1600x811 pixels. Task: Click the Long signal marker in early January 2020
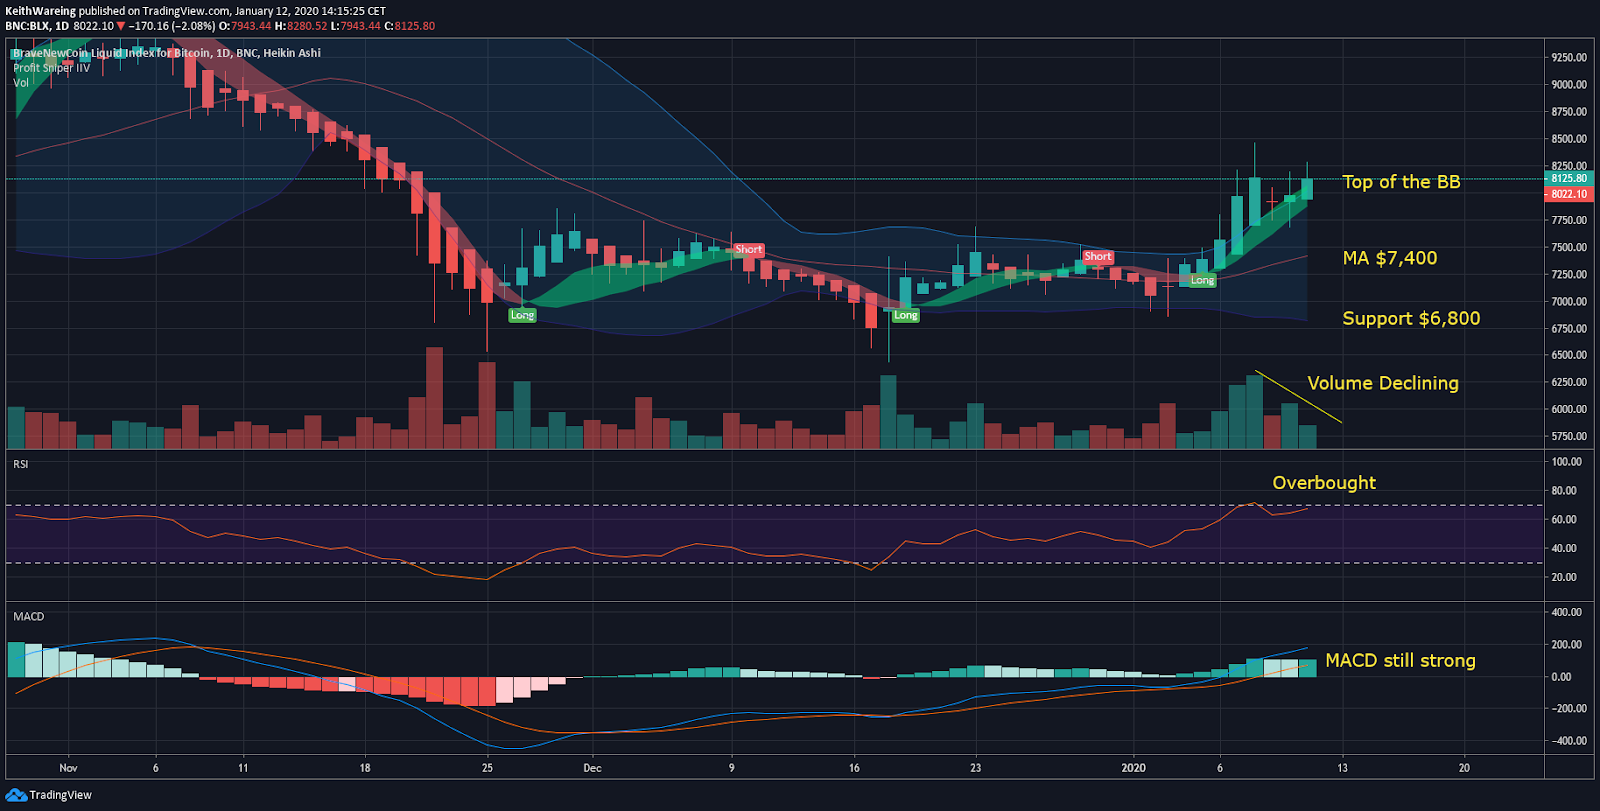pos(1202,280)
